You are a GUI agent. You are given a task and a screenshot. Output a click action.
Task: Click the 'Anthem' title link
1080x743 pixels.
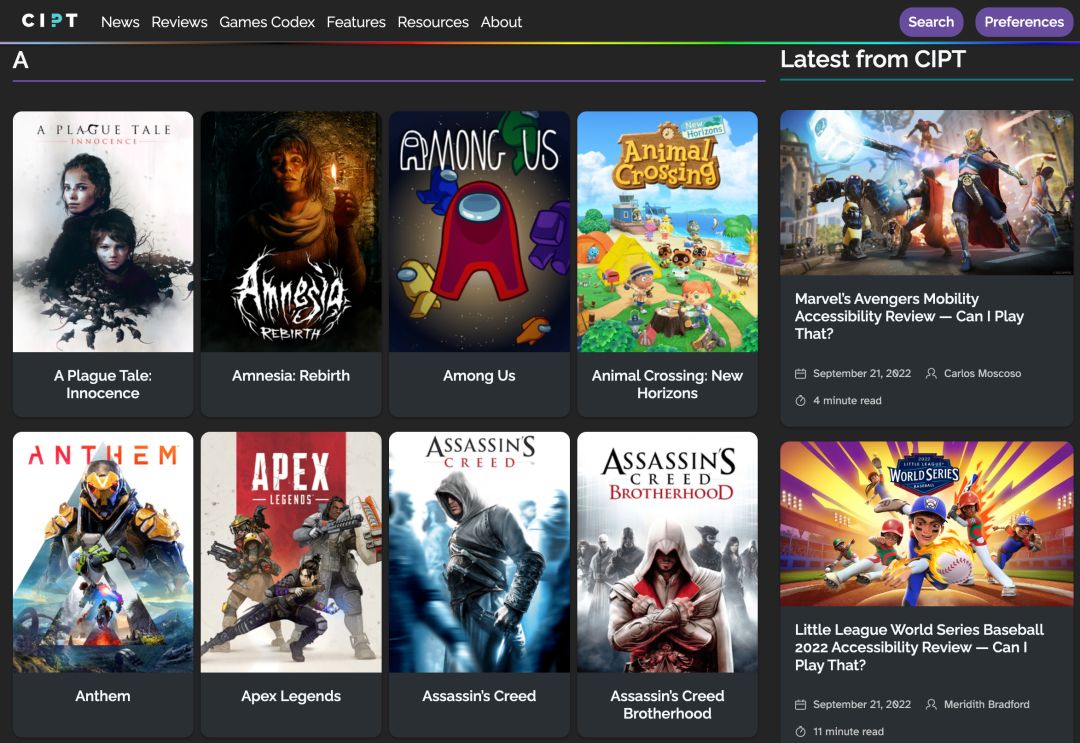(103, 696)
